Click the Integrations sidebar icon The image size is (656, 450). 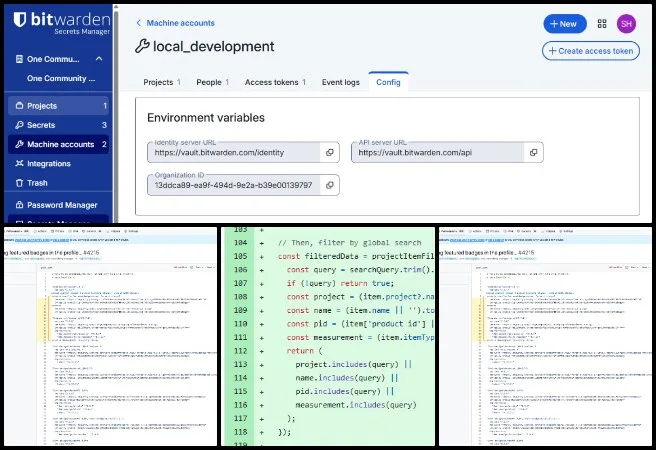(19, 163)
